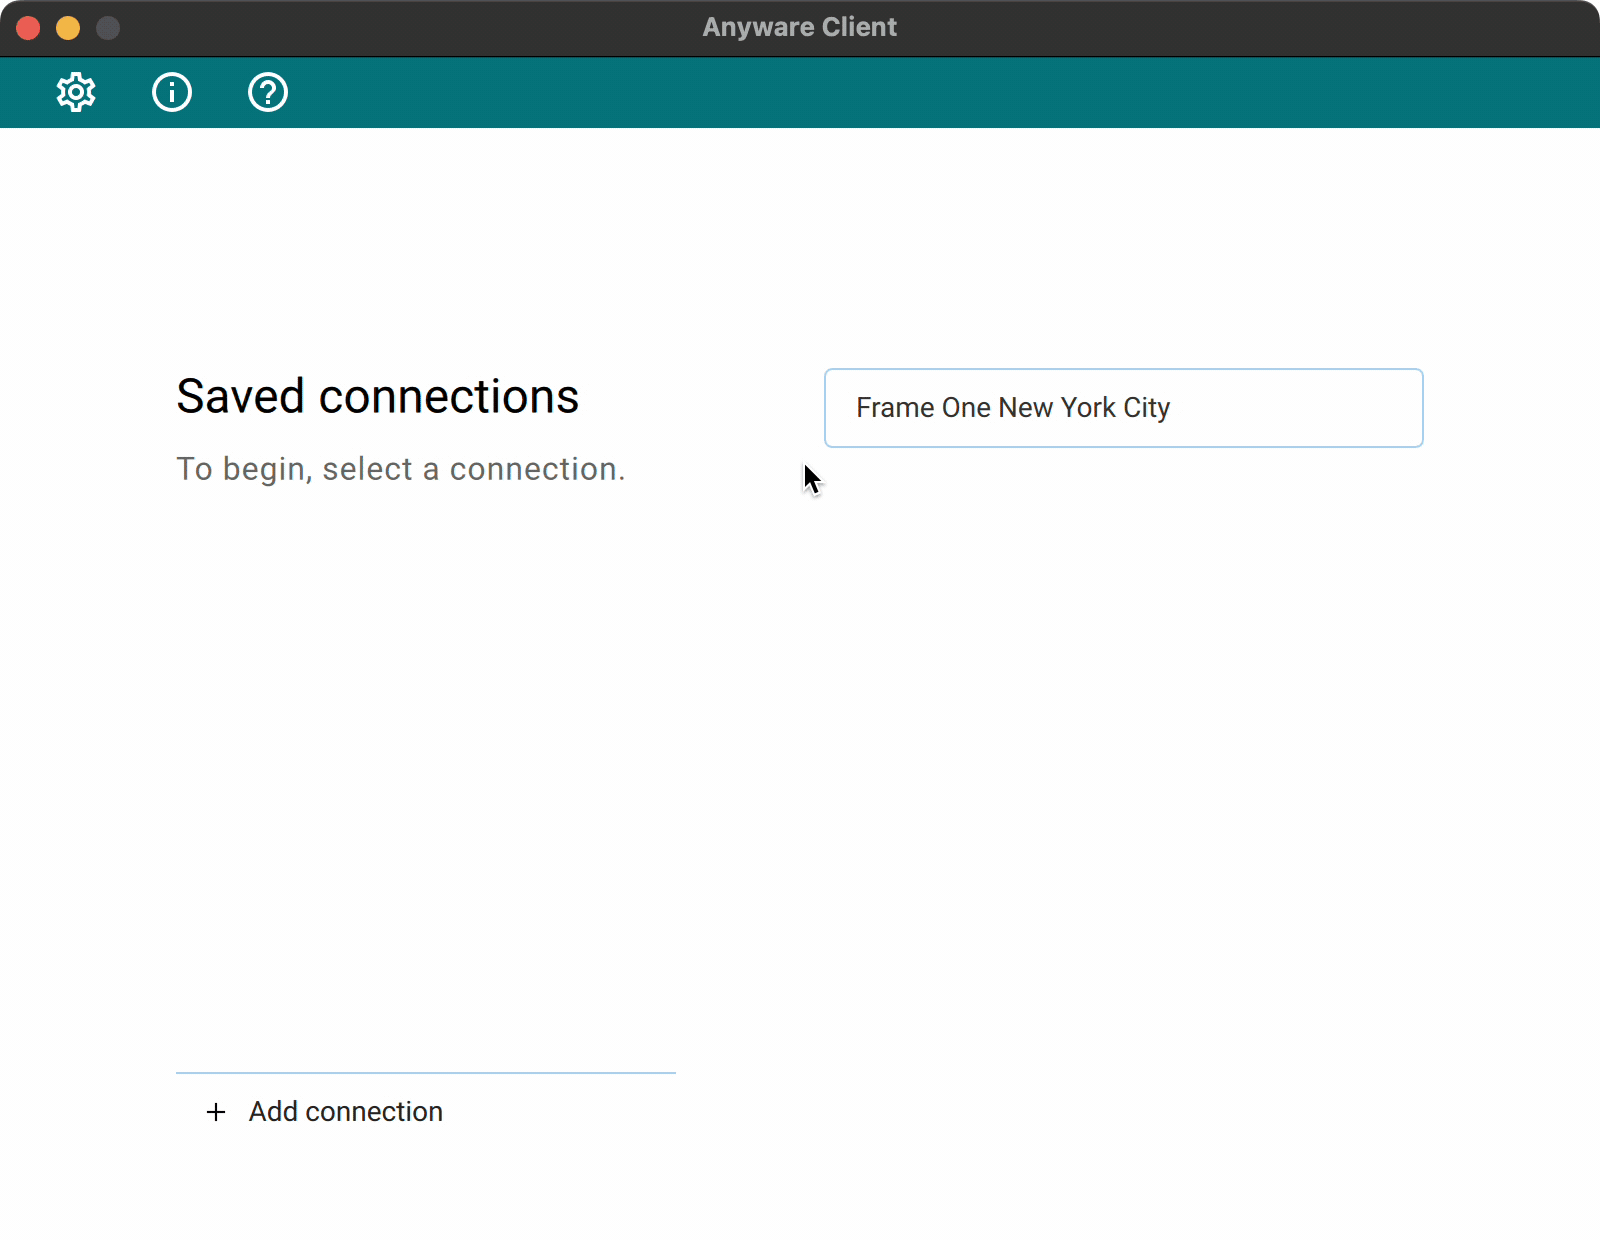Click the plus icon beside Add connection
1600x1240 pixels.
click(x=215, y=1112)
